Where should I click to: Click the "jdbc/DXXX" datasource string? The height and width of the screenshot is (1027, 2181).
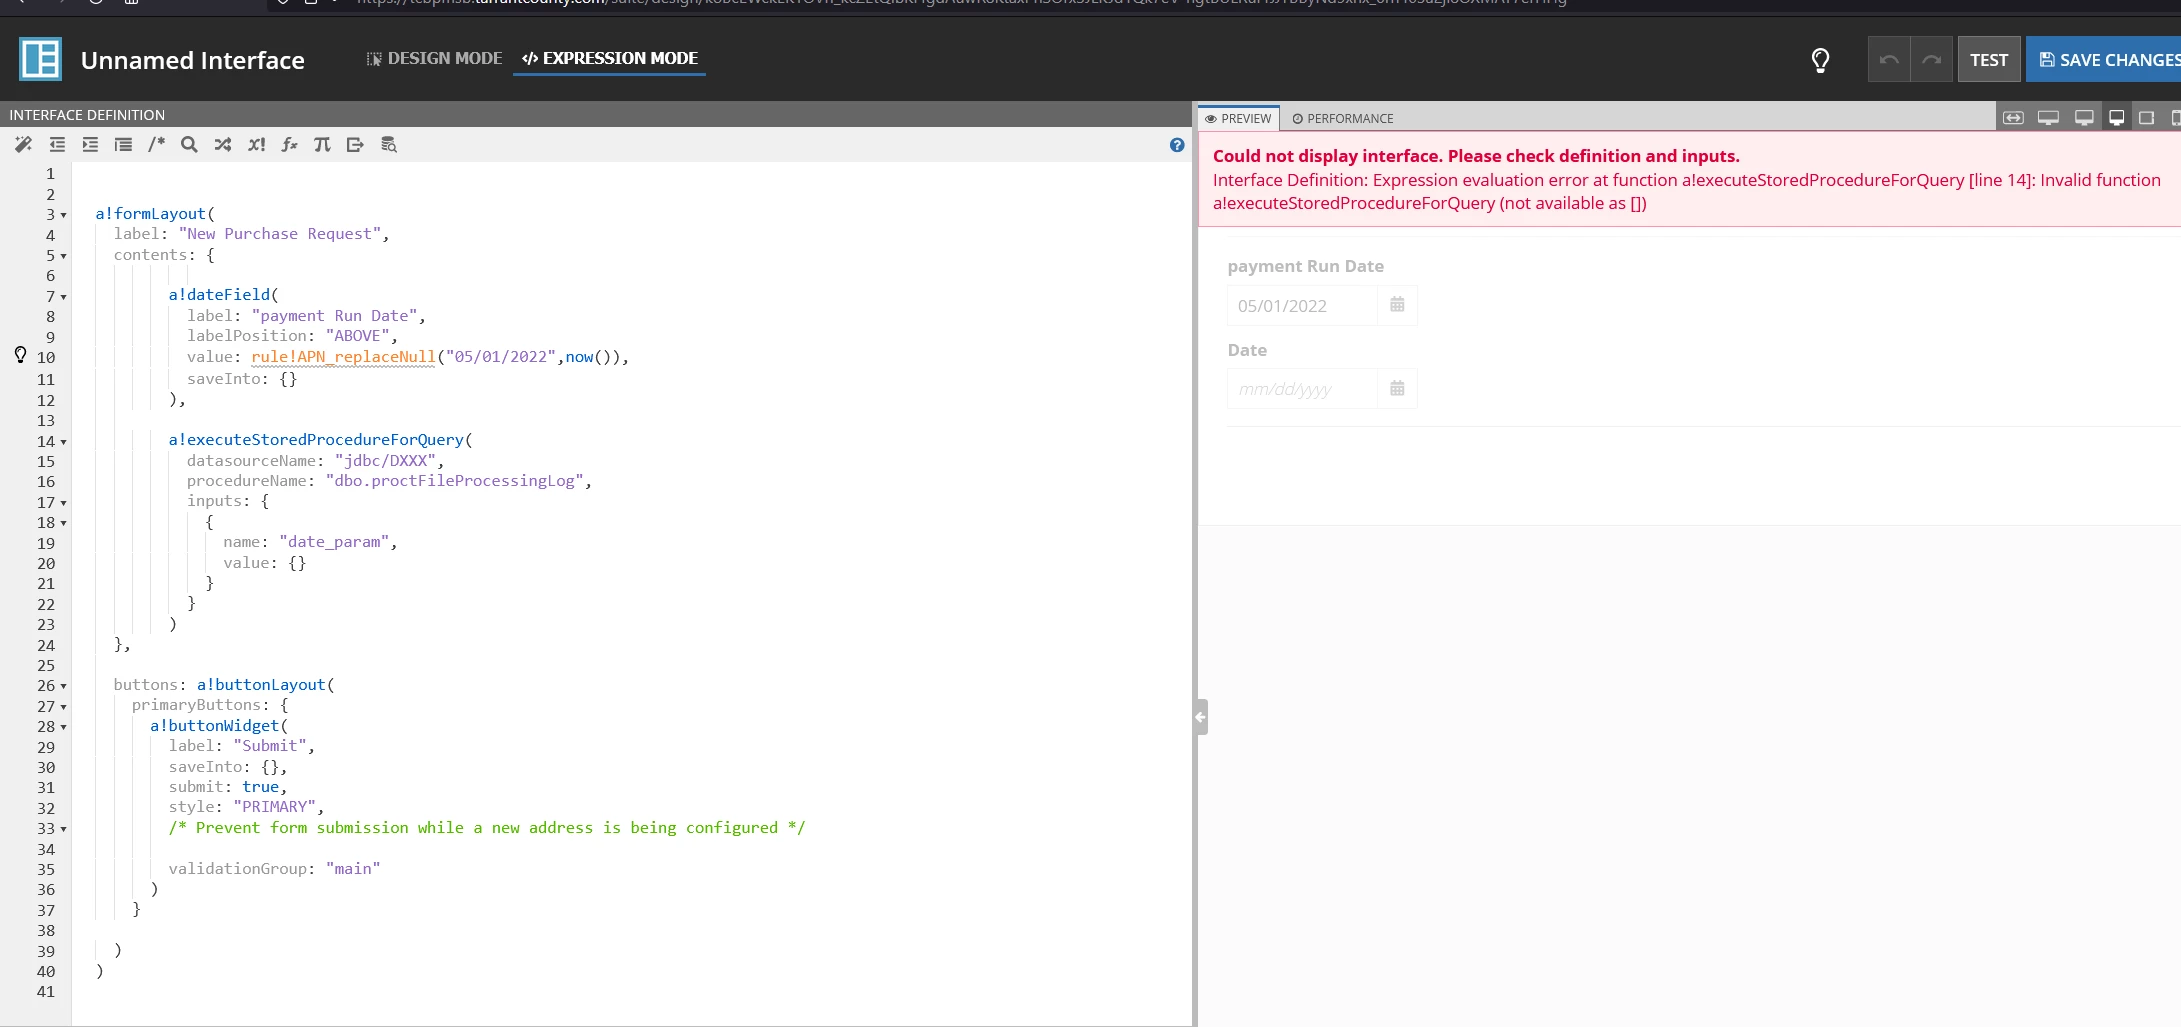pyautogui.click(x=385, y=461)
